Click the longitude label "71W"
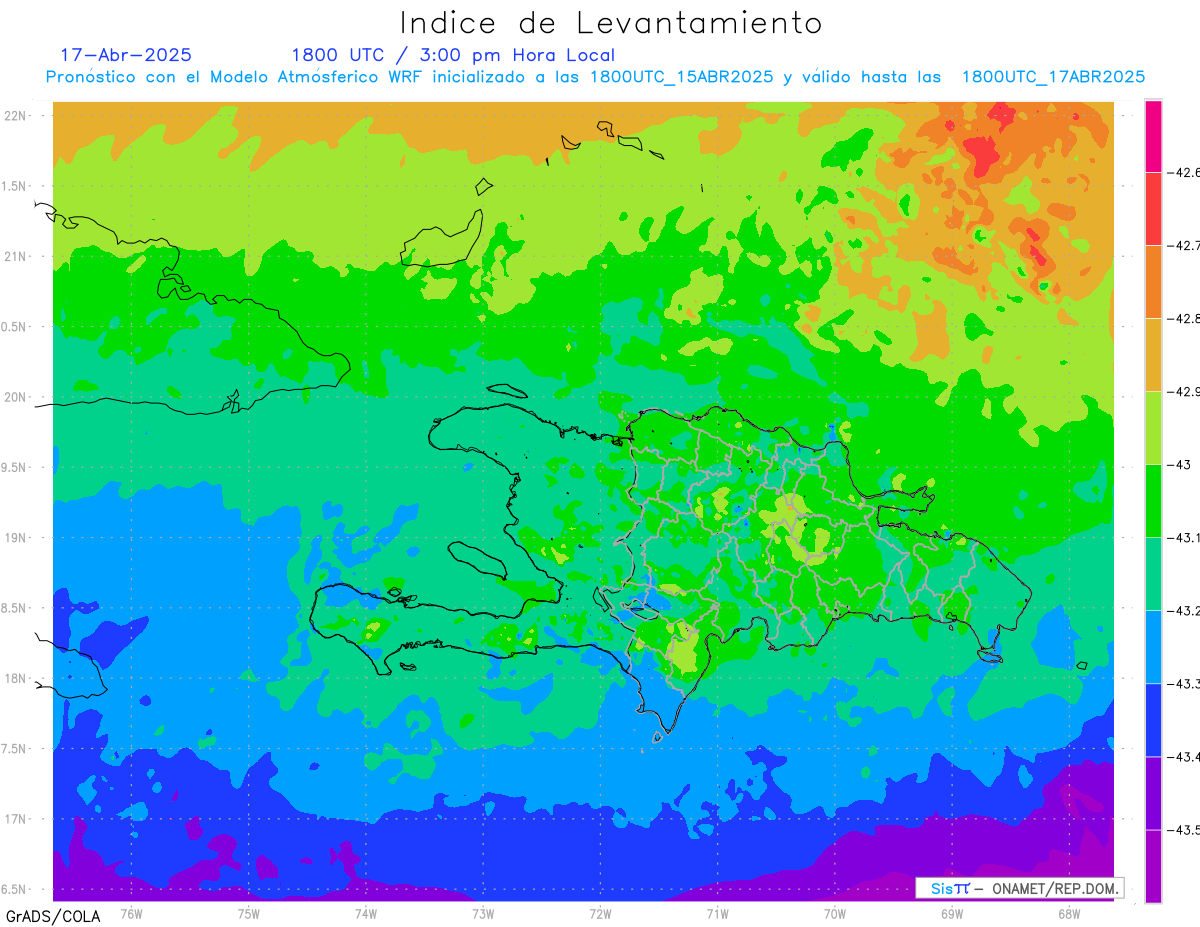1200x927 pixels. point(717,912)
